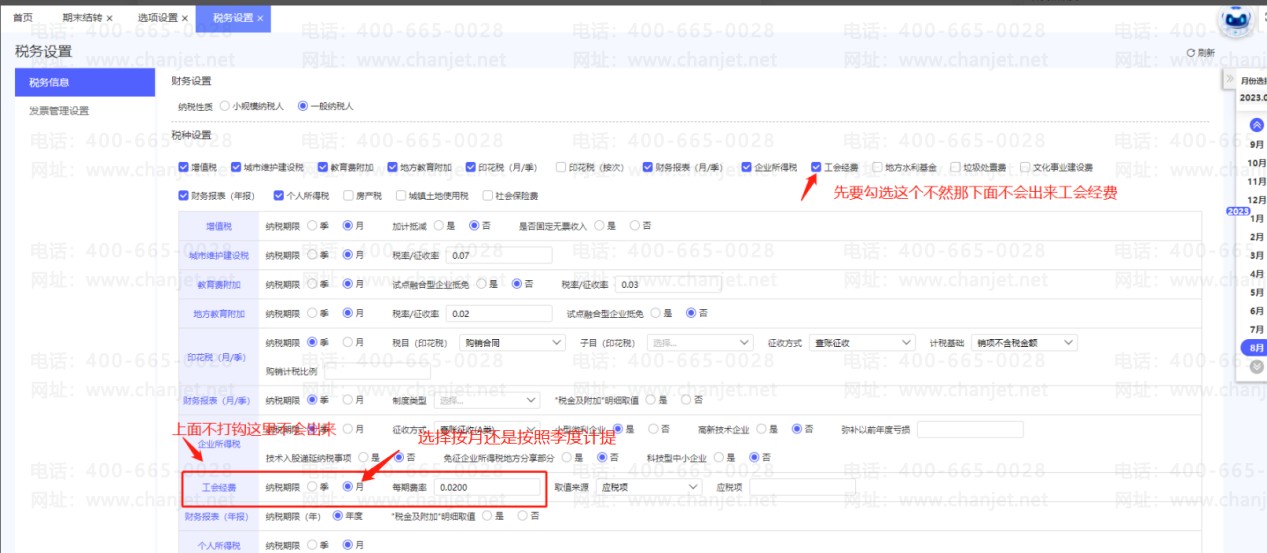
Task: Click the 每期费率 field 0.0200
Action: point(489,487)
